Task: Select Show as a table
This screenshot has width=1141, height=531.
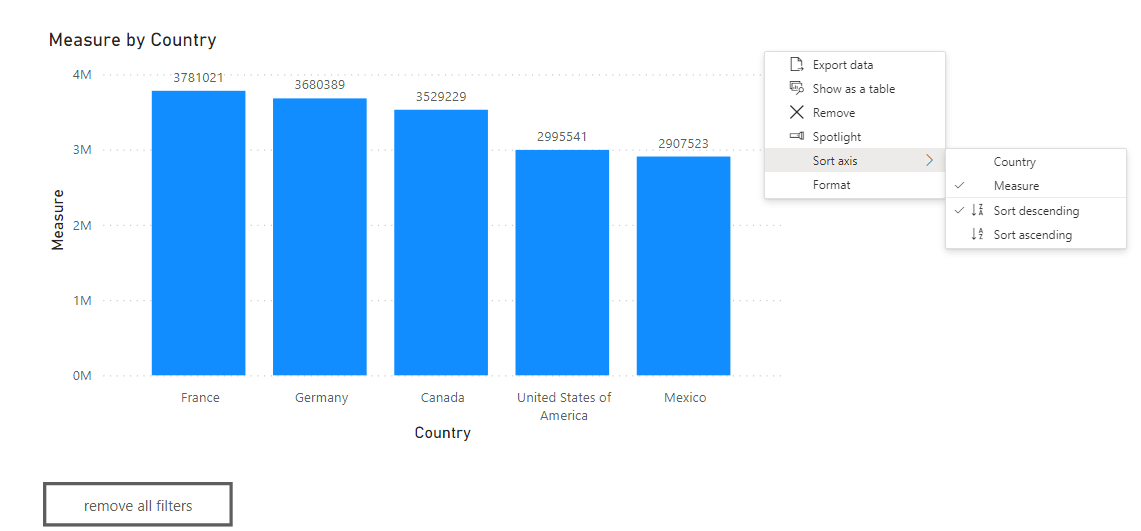Action: (854, 89)
